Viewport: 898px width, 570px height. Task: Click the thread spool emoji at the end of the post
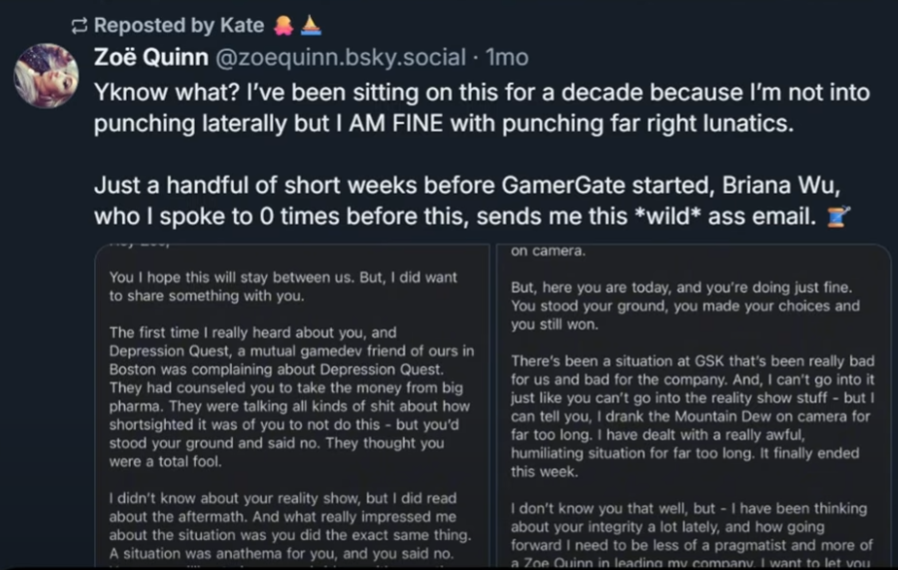[838, 217]
